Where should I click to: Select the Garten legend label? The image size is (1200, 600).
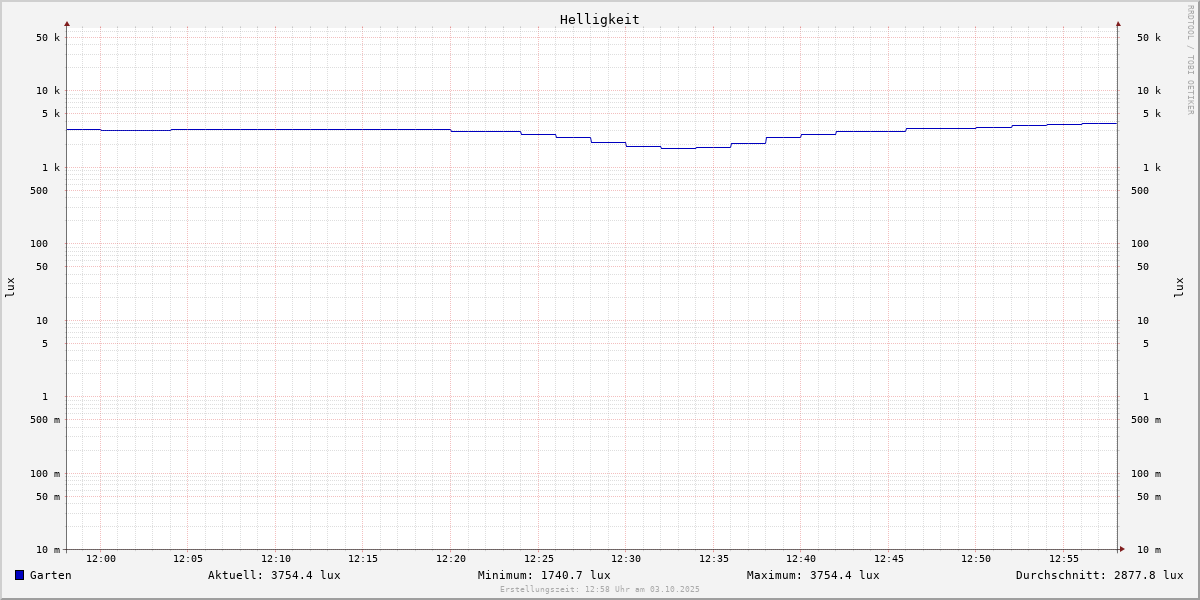coord(50,575)
